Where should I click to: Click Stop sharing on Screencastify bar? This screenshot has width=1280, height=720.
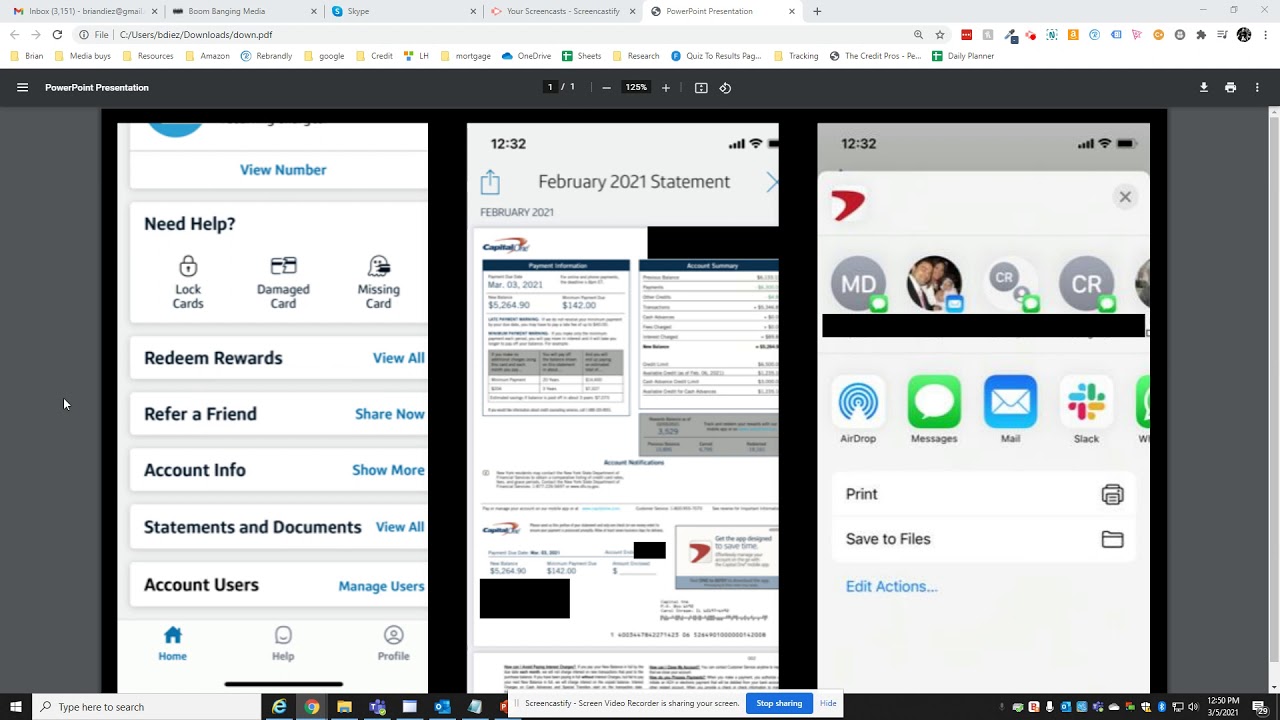[x=779, y=703]
